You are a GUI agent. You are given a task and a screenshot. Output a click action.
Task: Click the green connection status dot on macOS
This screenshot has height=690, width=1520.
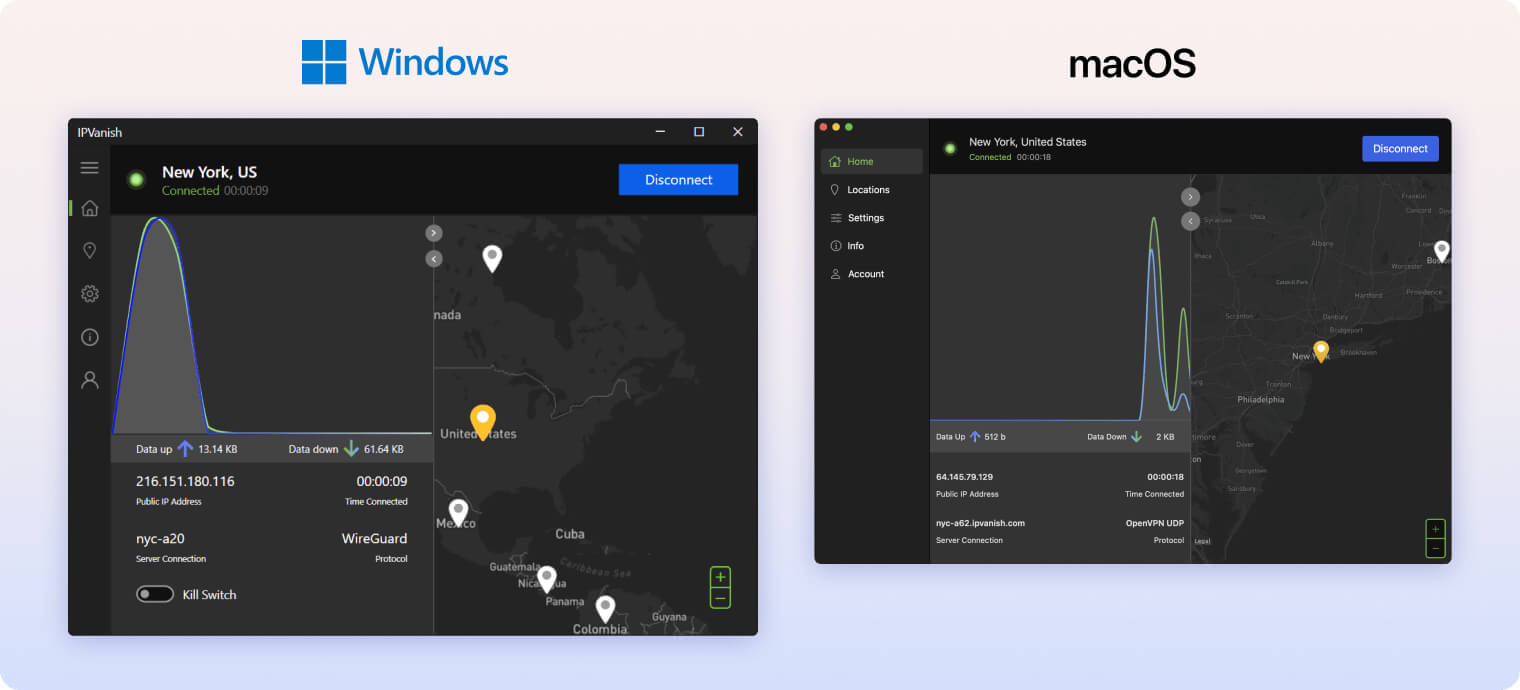click(949, 147)
